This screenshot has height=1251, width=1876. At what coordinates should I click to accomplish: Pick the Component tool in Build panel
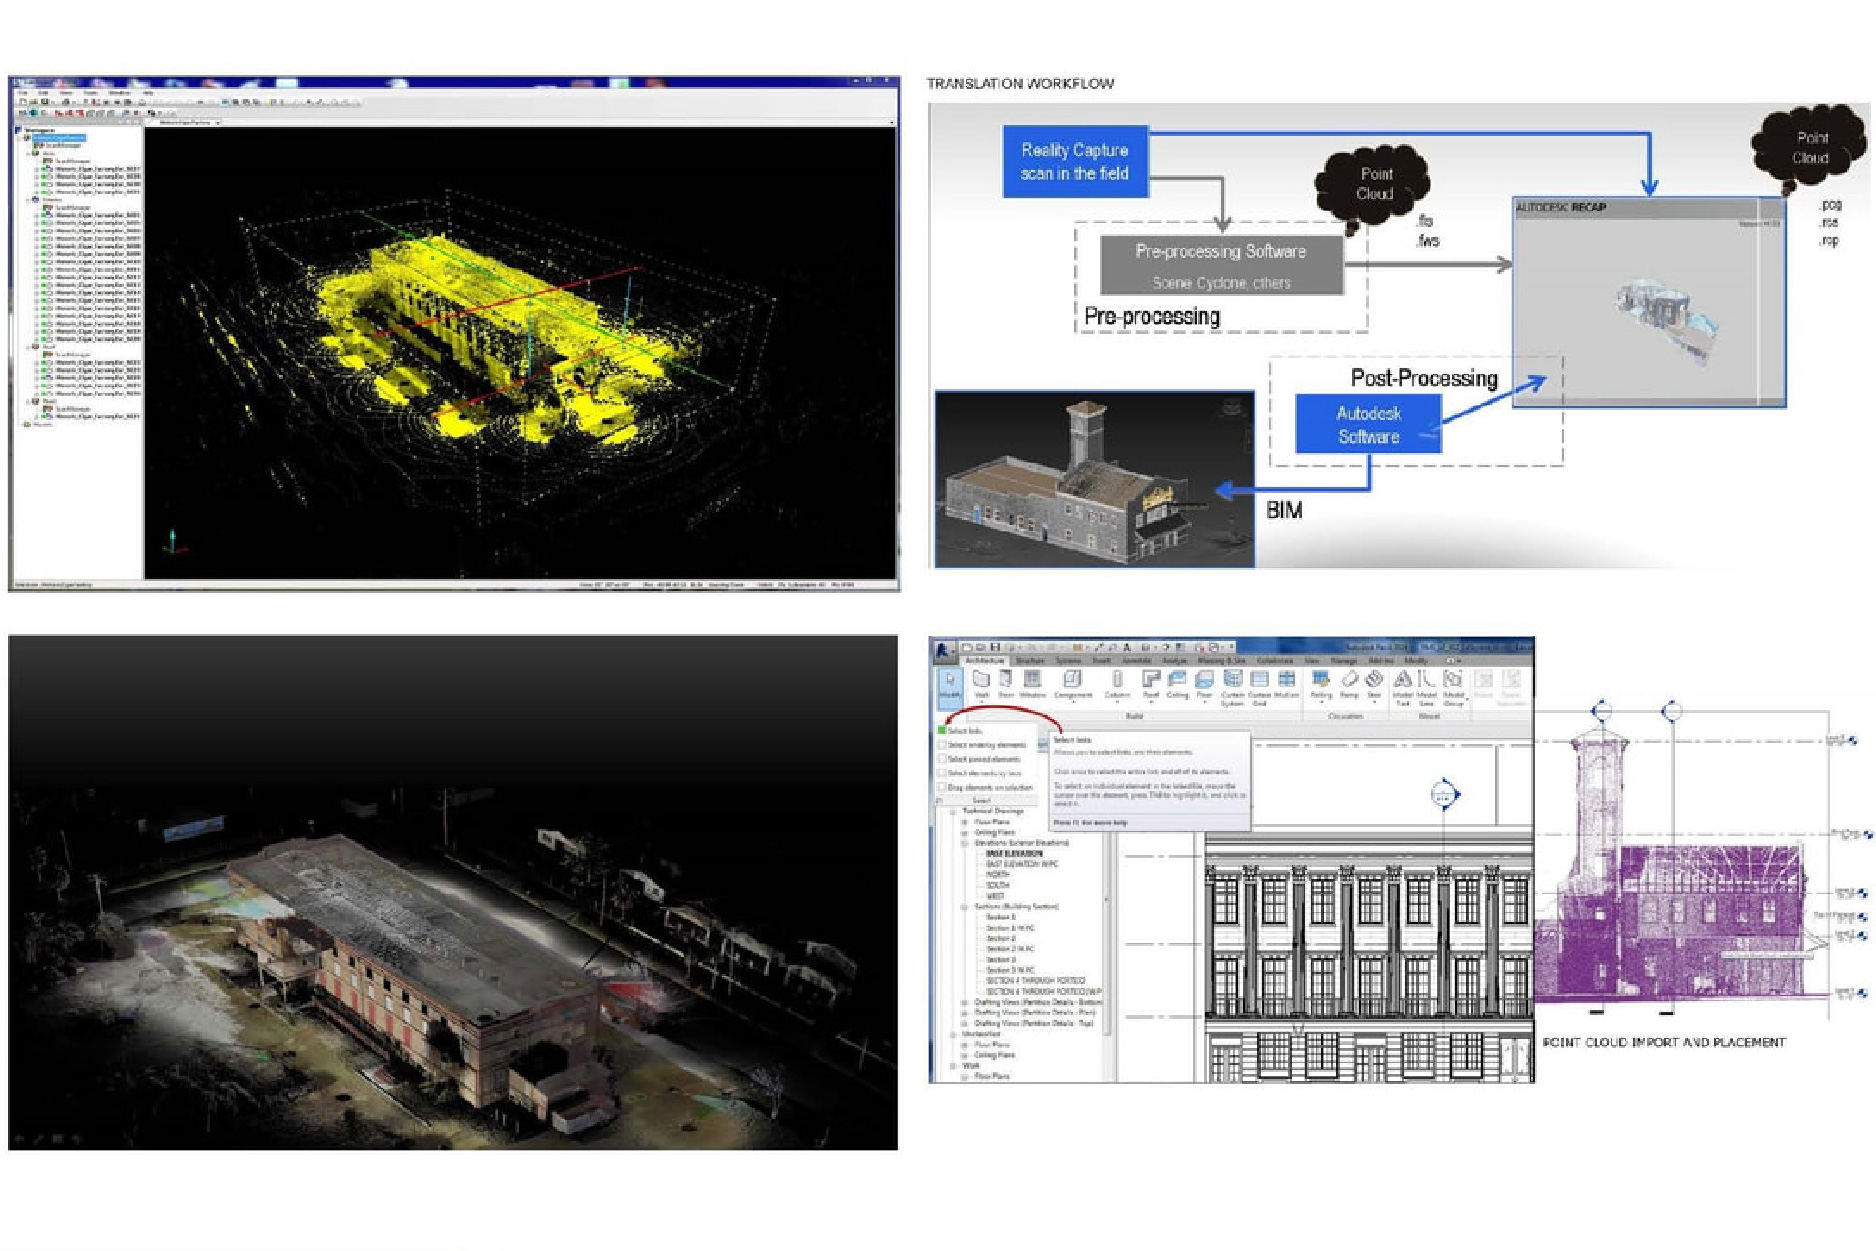pos(1073,685)
